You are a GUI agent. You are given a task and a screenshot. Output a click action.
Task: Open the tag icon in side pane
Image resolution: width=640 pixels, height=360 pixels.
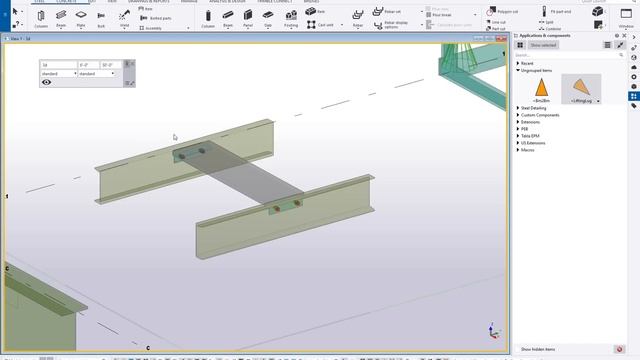(633, 106)
